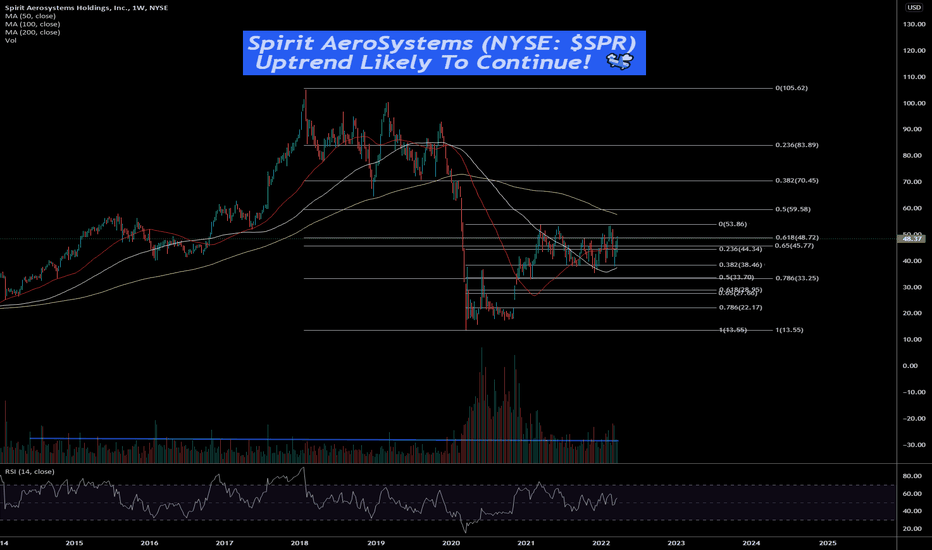Screen dimensions: 932x550
Task: Click -20.00 on the price axis
Action: tap(914, 419)
